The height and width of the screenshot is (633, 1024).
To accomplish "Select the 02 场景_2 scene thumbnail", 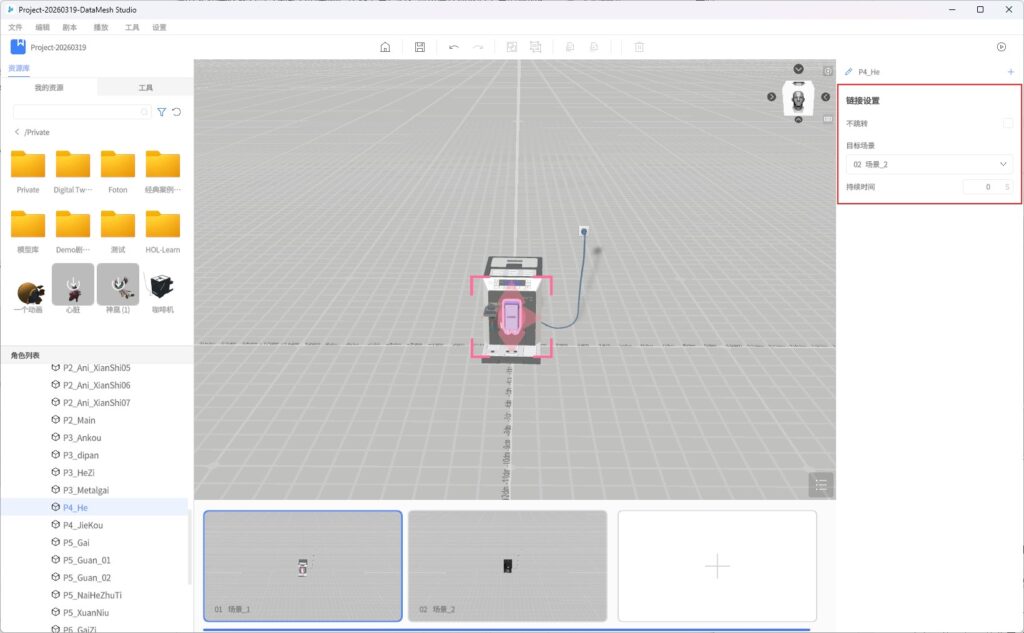I will (x=507, y=566).
